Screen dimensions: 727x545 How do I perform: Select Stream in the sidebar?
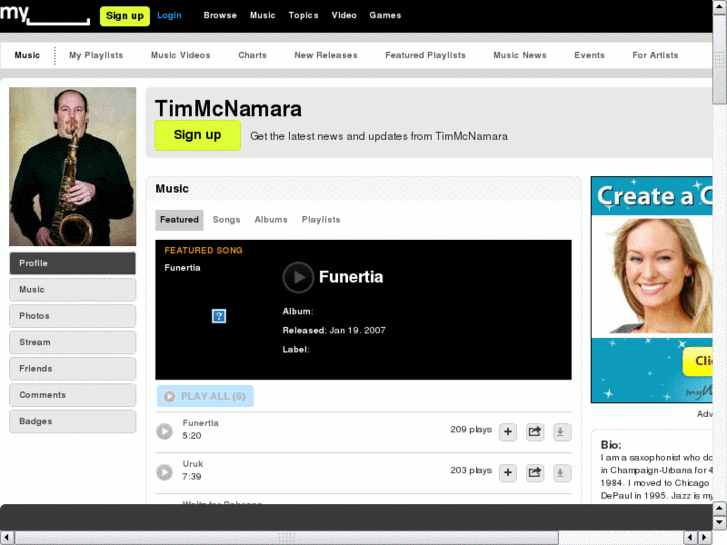click(x=72, y=342)
